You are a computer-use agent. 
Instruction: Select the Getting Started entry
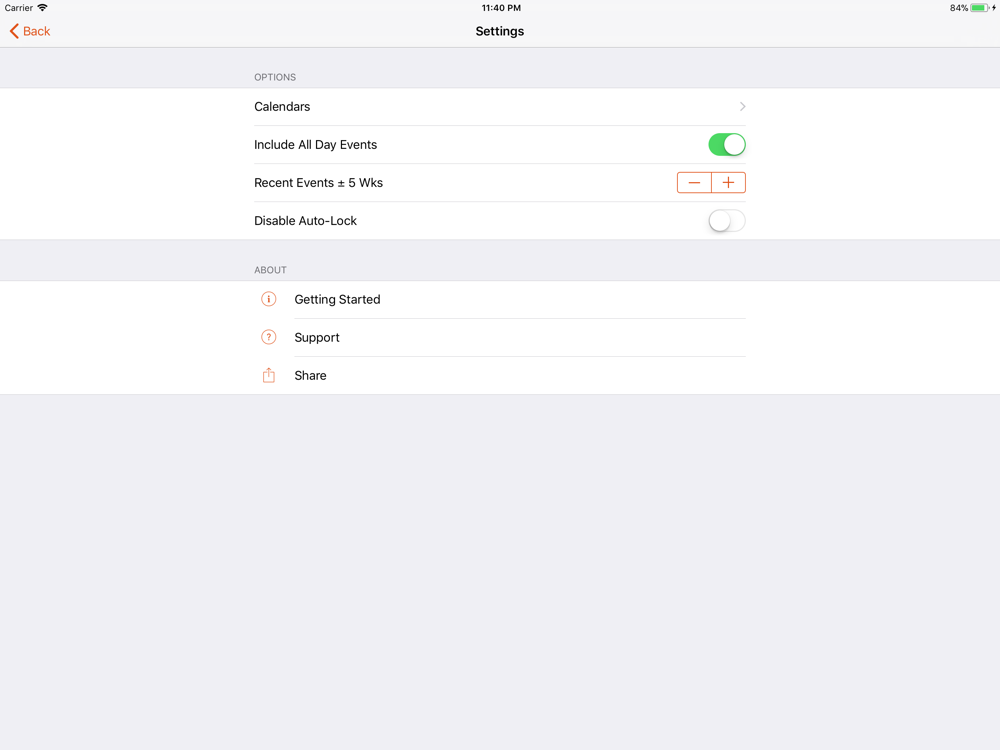500,299
